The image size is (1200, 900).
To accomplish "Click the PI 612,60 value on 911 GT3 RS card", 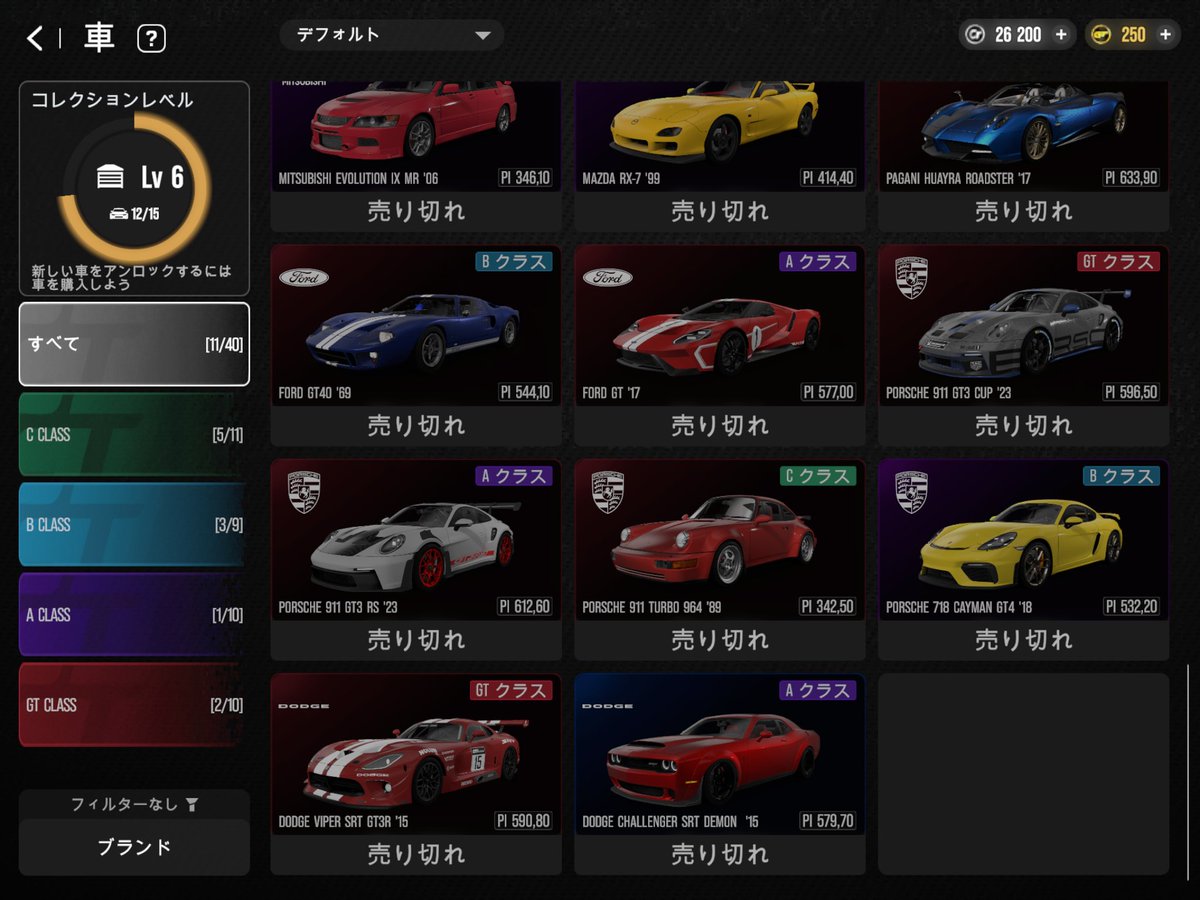I will 525,607.
